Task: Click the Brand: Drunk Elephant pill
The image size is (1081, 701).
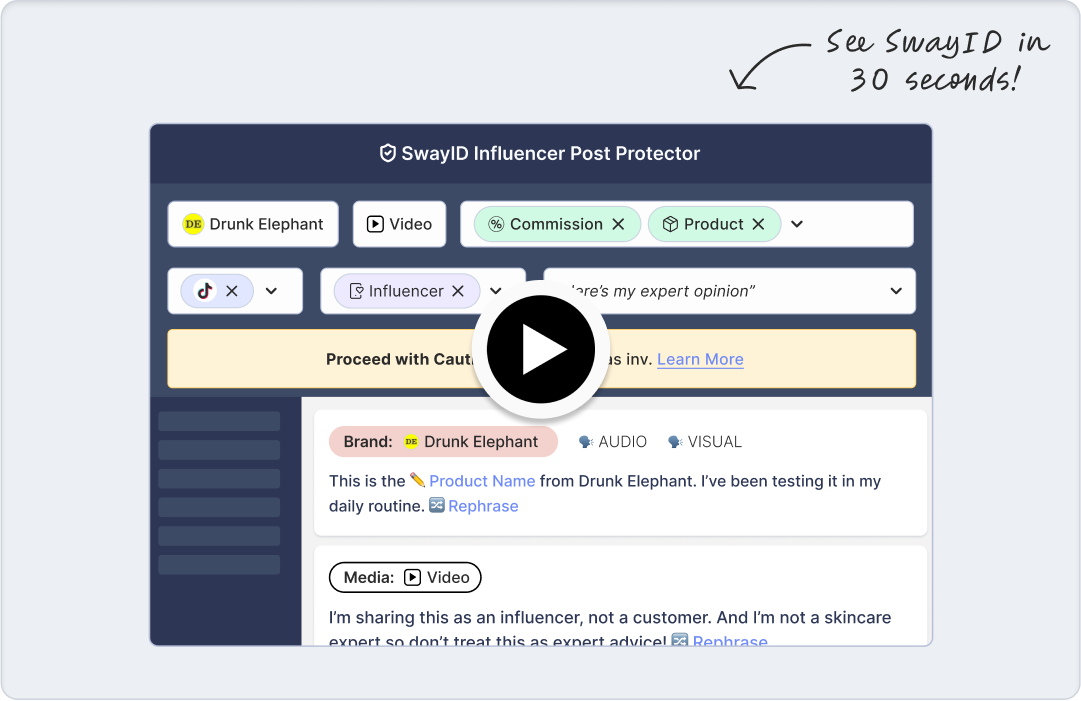Action: coord(443,442)
